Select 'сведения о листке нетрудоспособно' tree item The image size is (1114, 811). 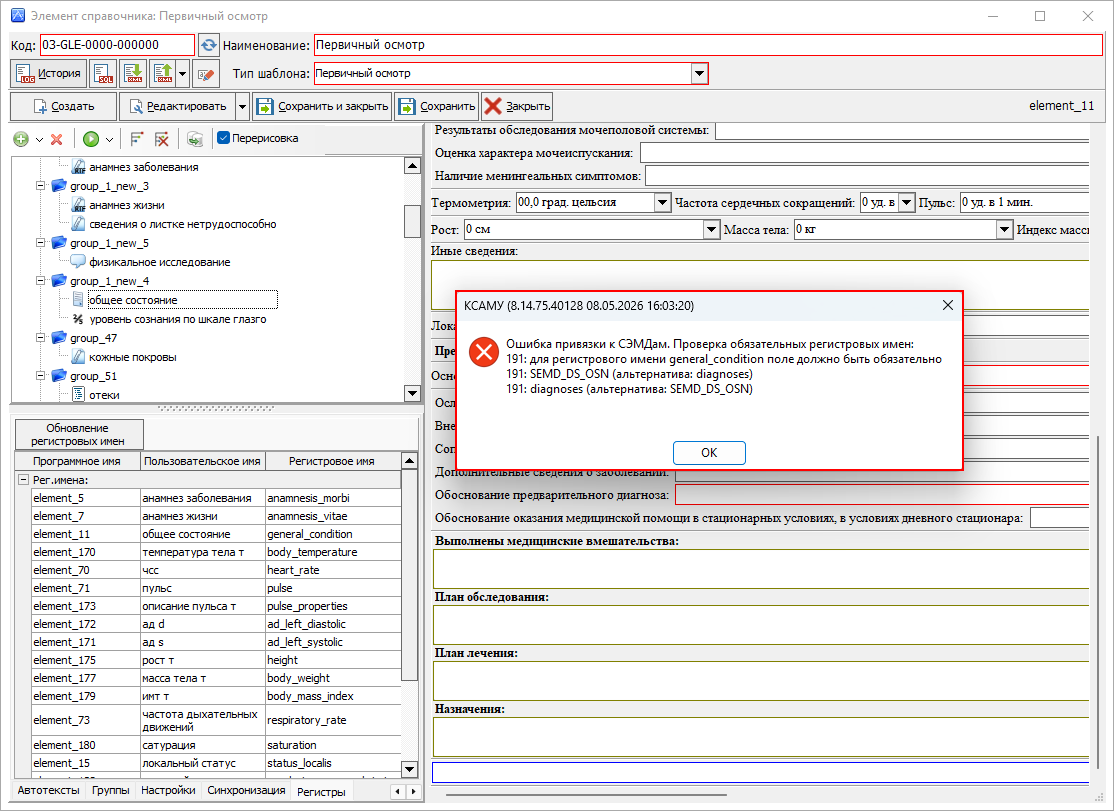(183, 224)
